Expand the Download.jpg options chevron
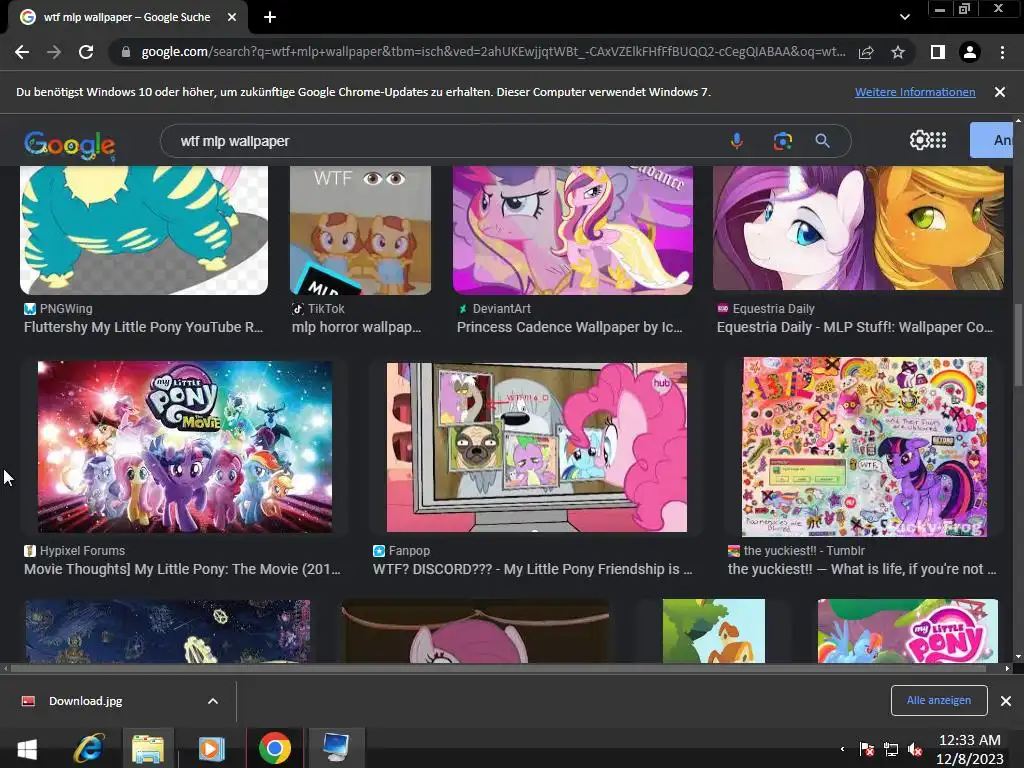Image resolution: width=1024 pixels, height=768 pixels. coord(213,701)
